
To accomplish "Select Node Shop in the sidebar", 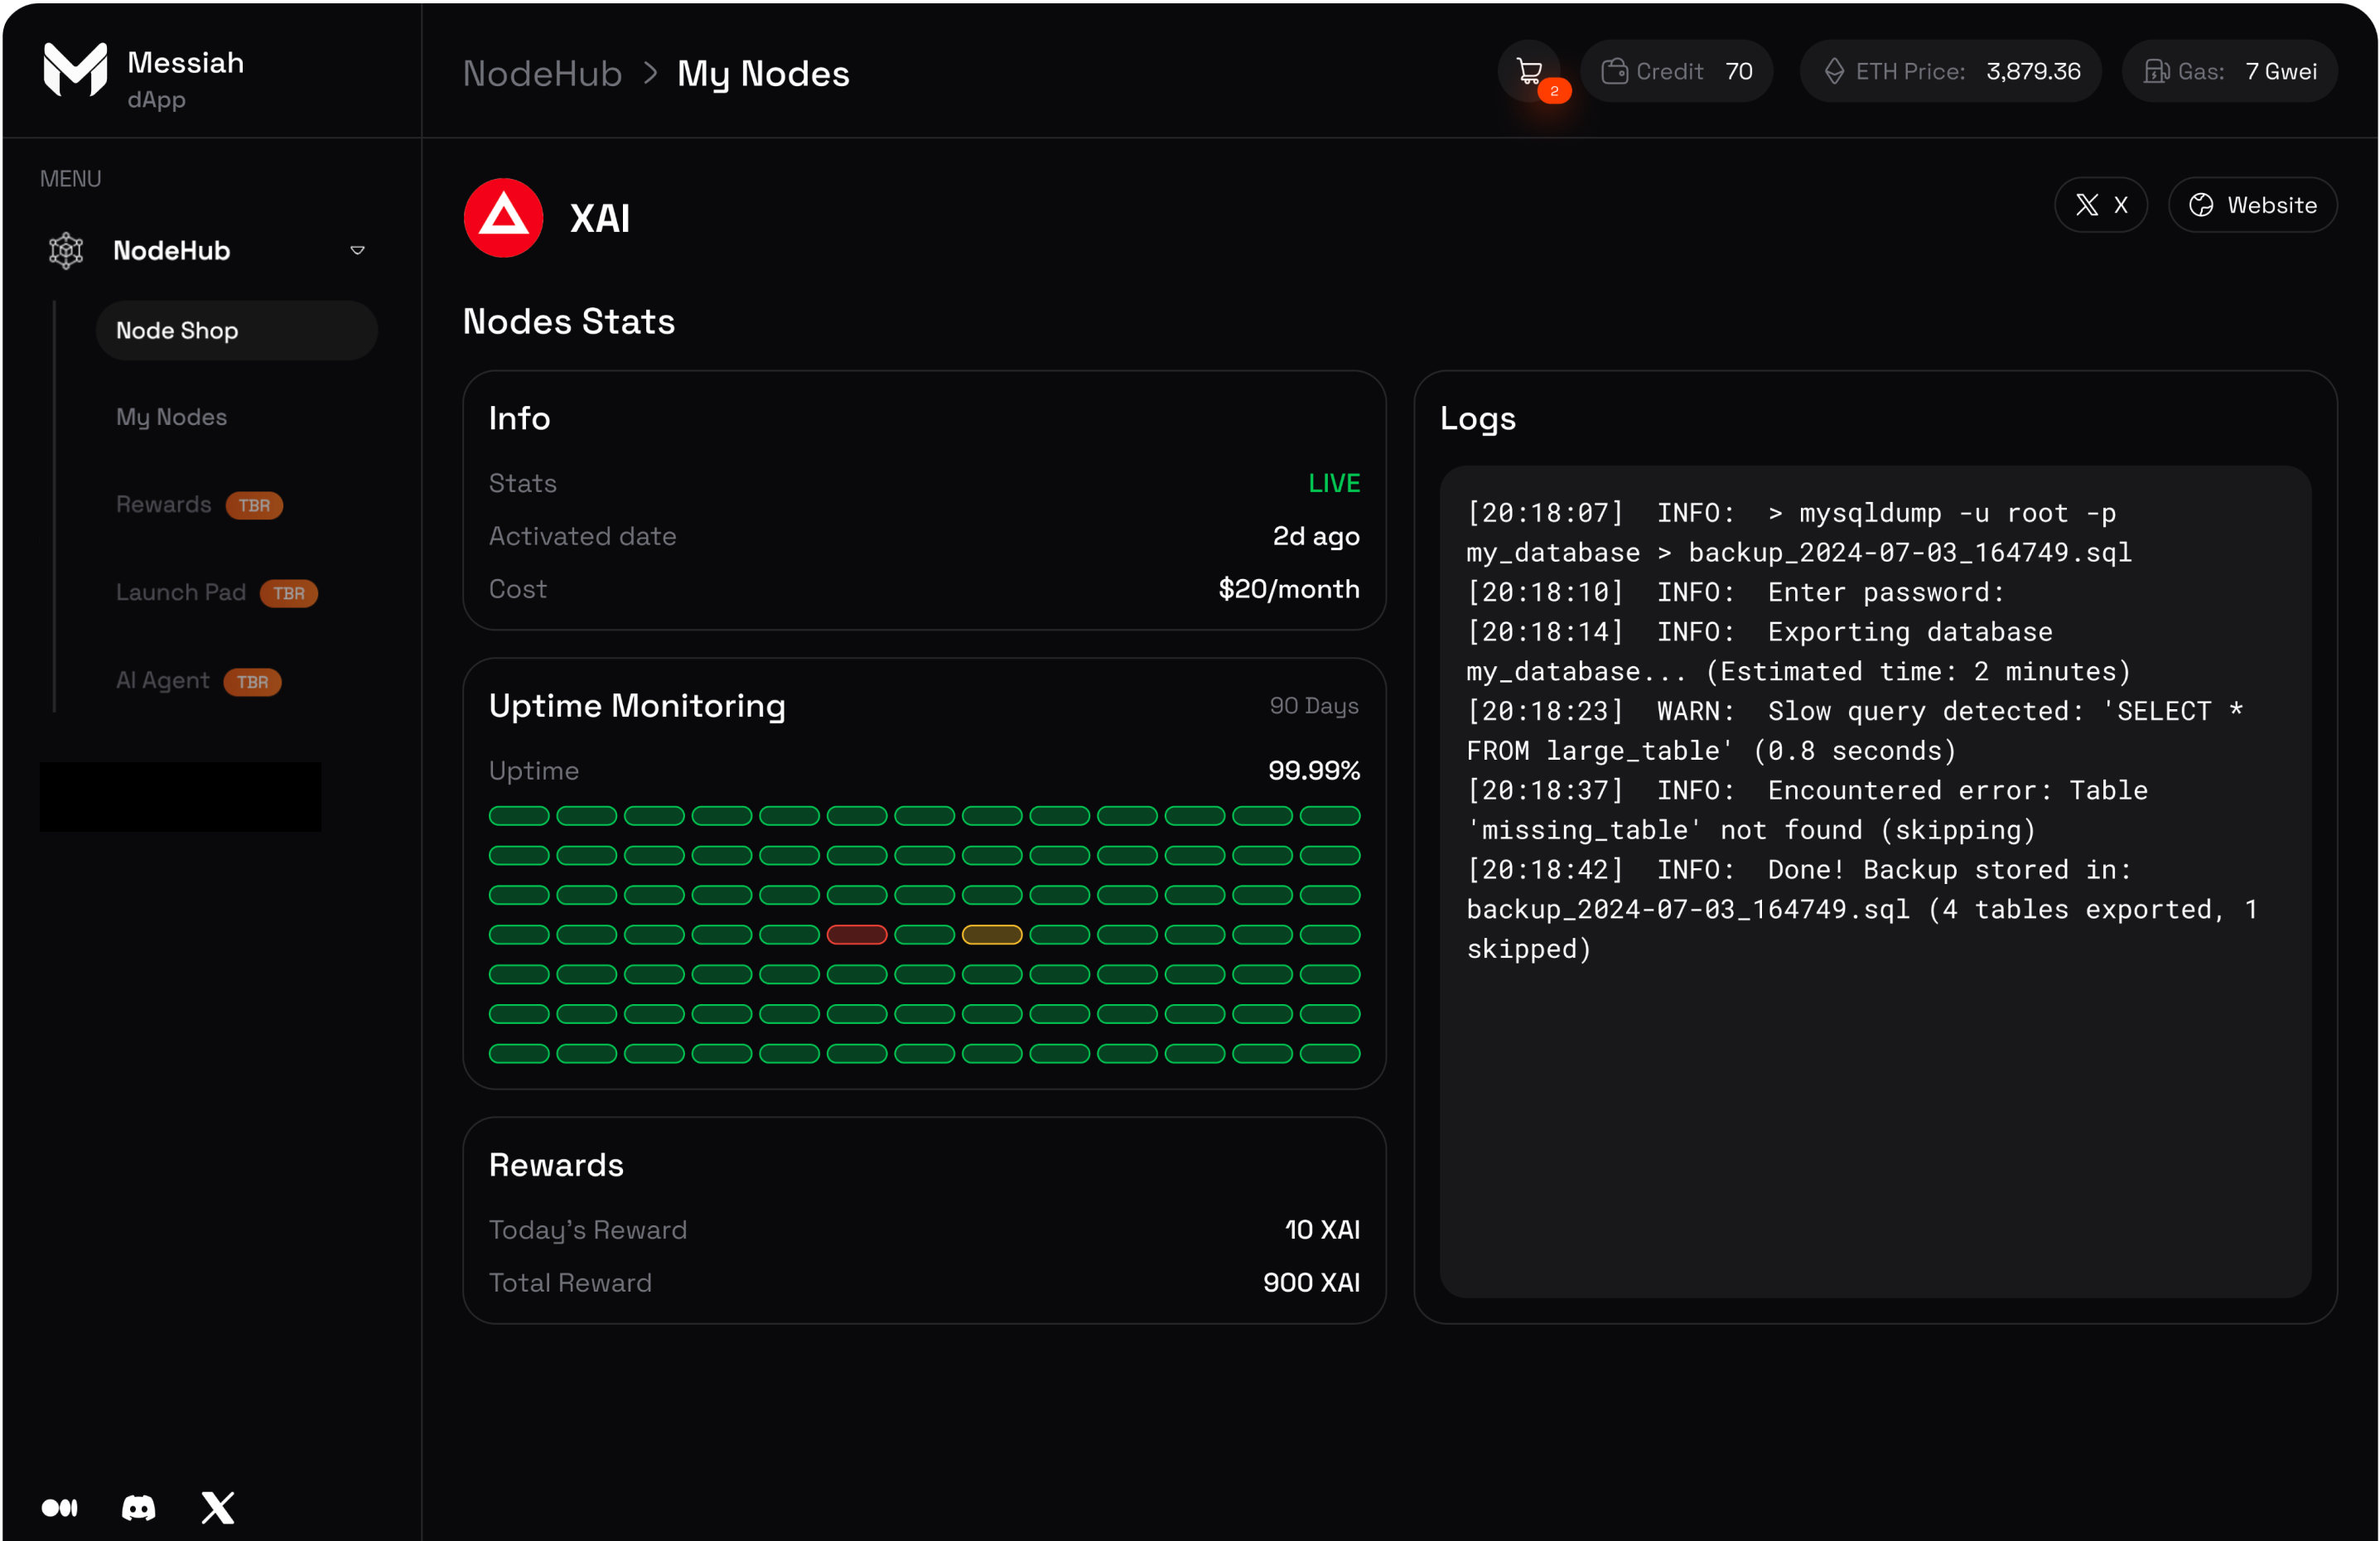I will point(236,330).
